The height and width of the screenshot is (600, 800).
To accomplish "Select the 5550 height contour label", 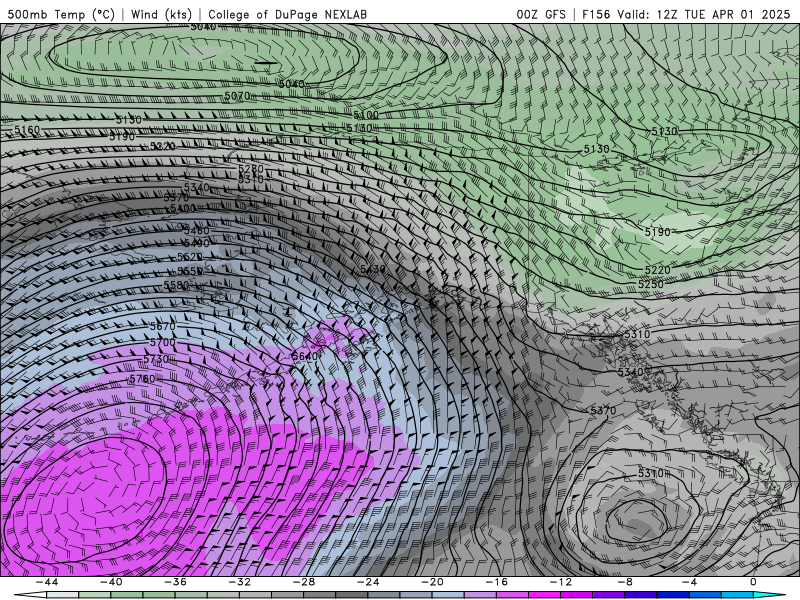I will tap(190, 271).
